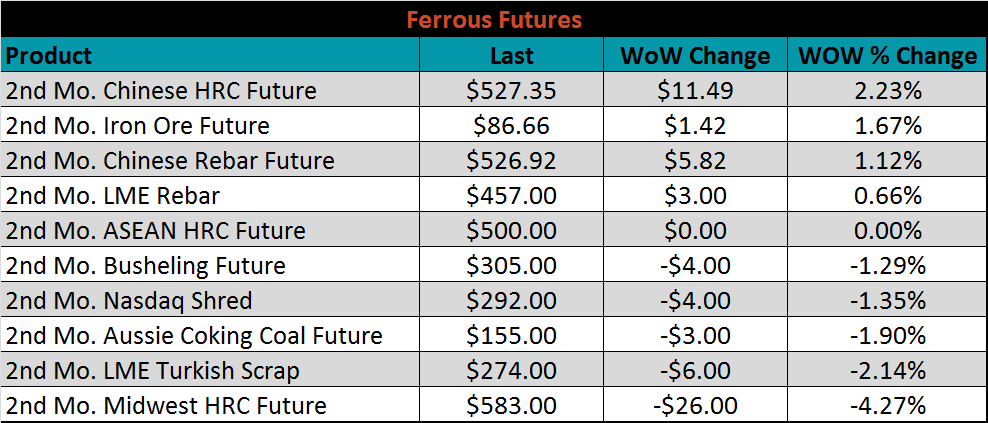Click the WoW Change column header

[695, 55]
